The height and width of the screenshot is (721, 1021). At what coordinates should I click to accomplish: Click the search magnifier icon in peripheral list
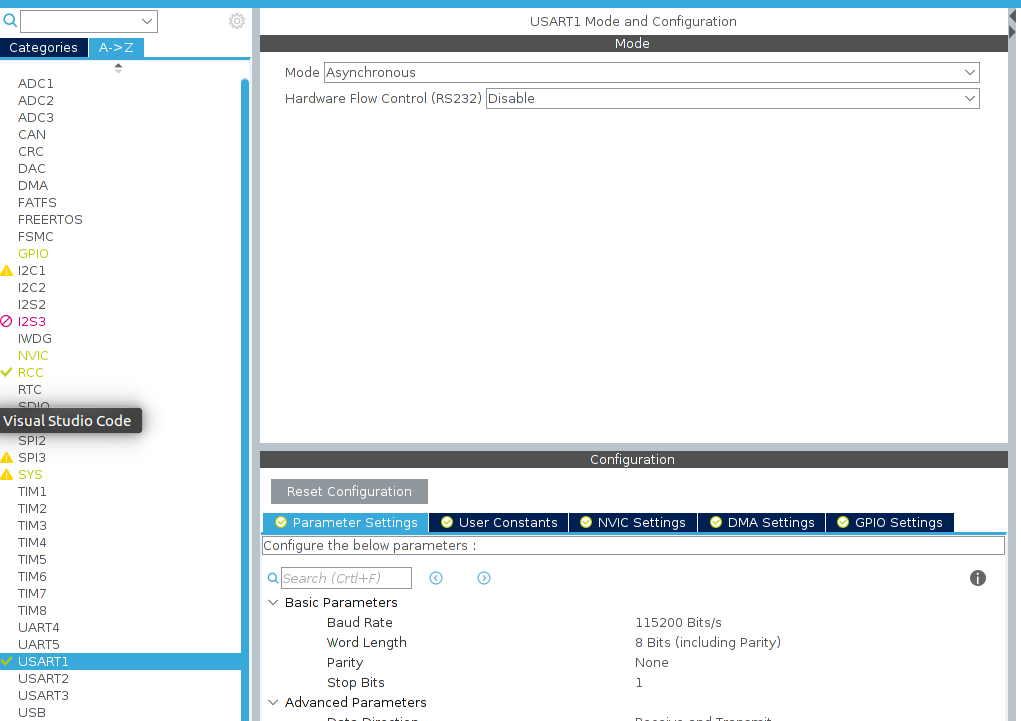[x=10, y=20]
